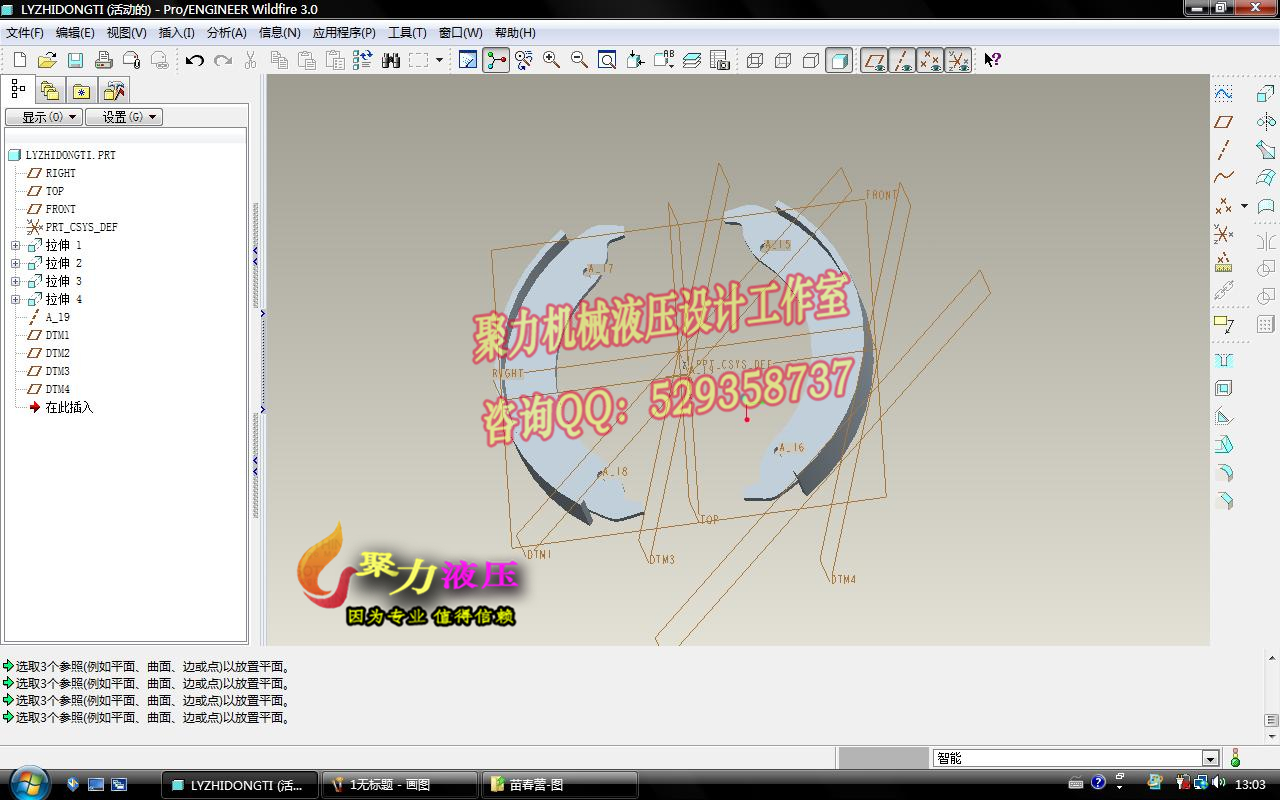Refit the model to the screen
Viewport: 1280px width, 800px height.
[607, 60]
